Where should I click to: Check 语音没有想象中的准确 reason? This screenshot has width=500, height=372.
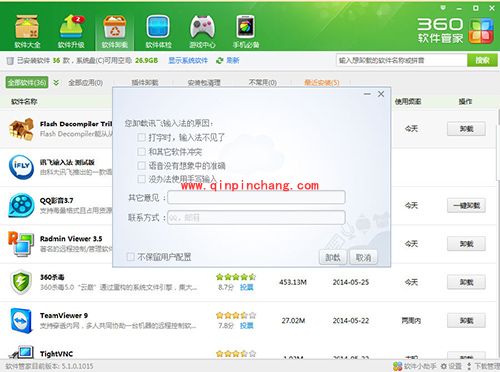coord(141,166)
